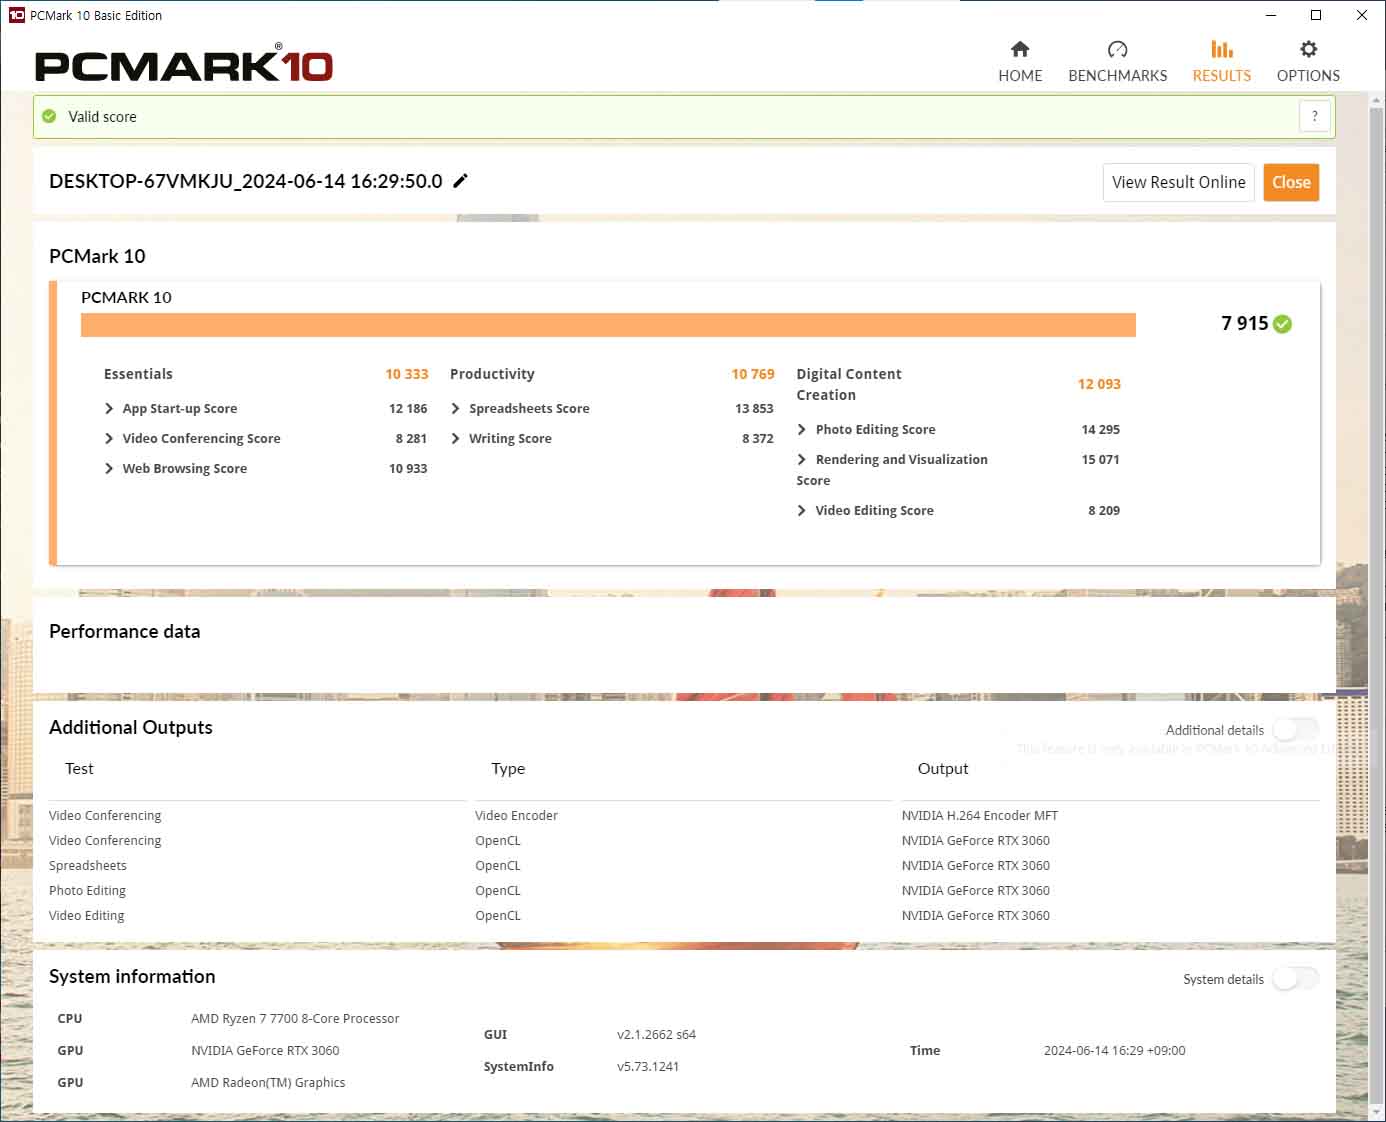Click the Video Editing test row
This screenshot has height=1122, width=1386.
coord(87,915)
